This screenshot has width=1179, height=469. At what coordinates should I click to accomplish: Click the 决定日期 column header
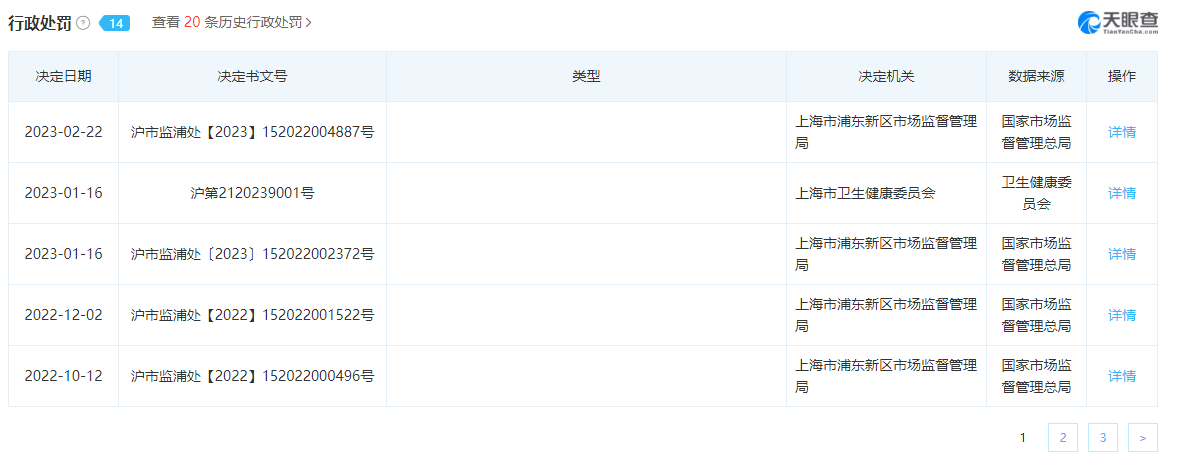tap(63, 77)
